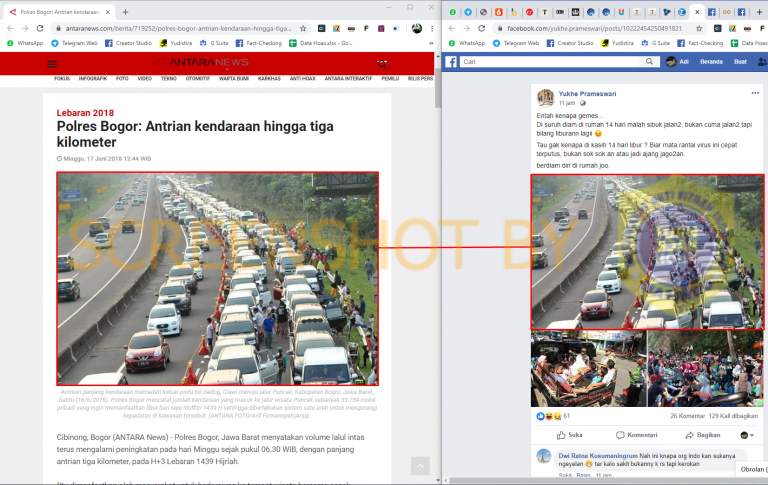Viewport: 768px width, 485px height.
Task: Select the OTOMOTIF menu on Antara News
Action: (198, 78)
